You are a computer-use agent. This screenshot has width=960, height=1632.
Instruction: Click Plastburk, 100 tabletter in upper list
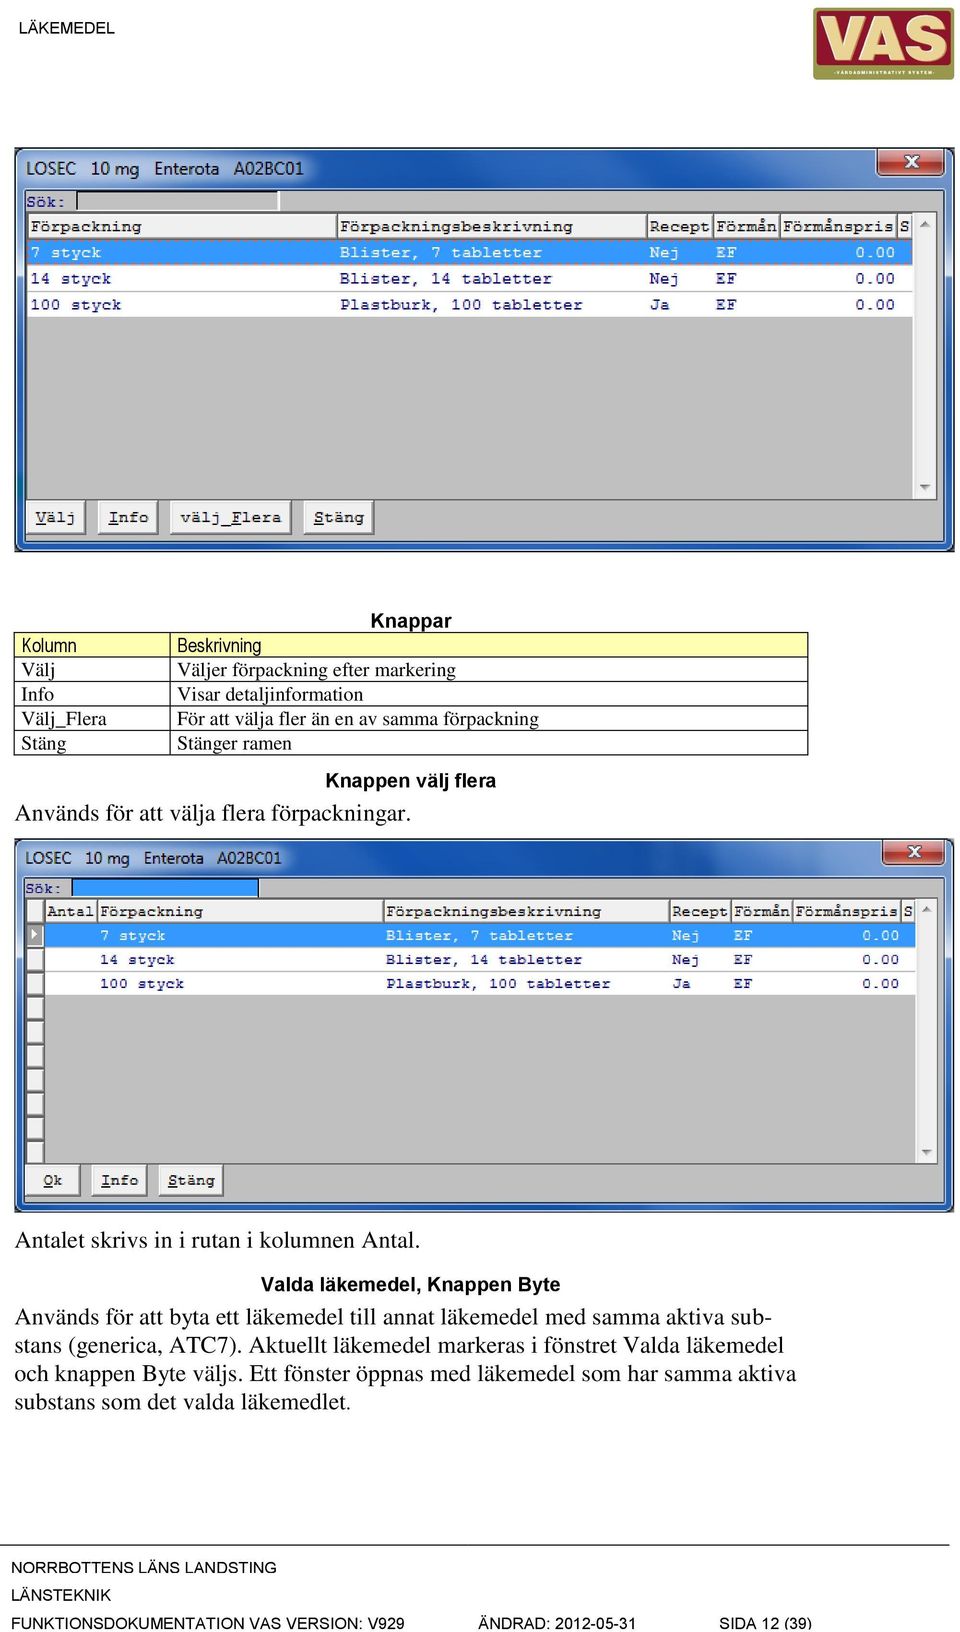(460, 304)
